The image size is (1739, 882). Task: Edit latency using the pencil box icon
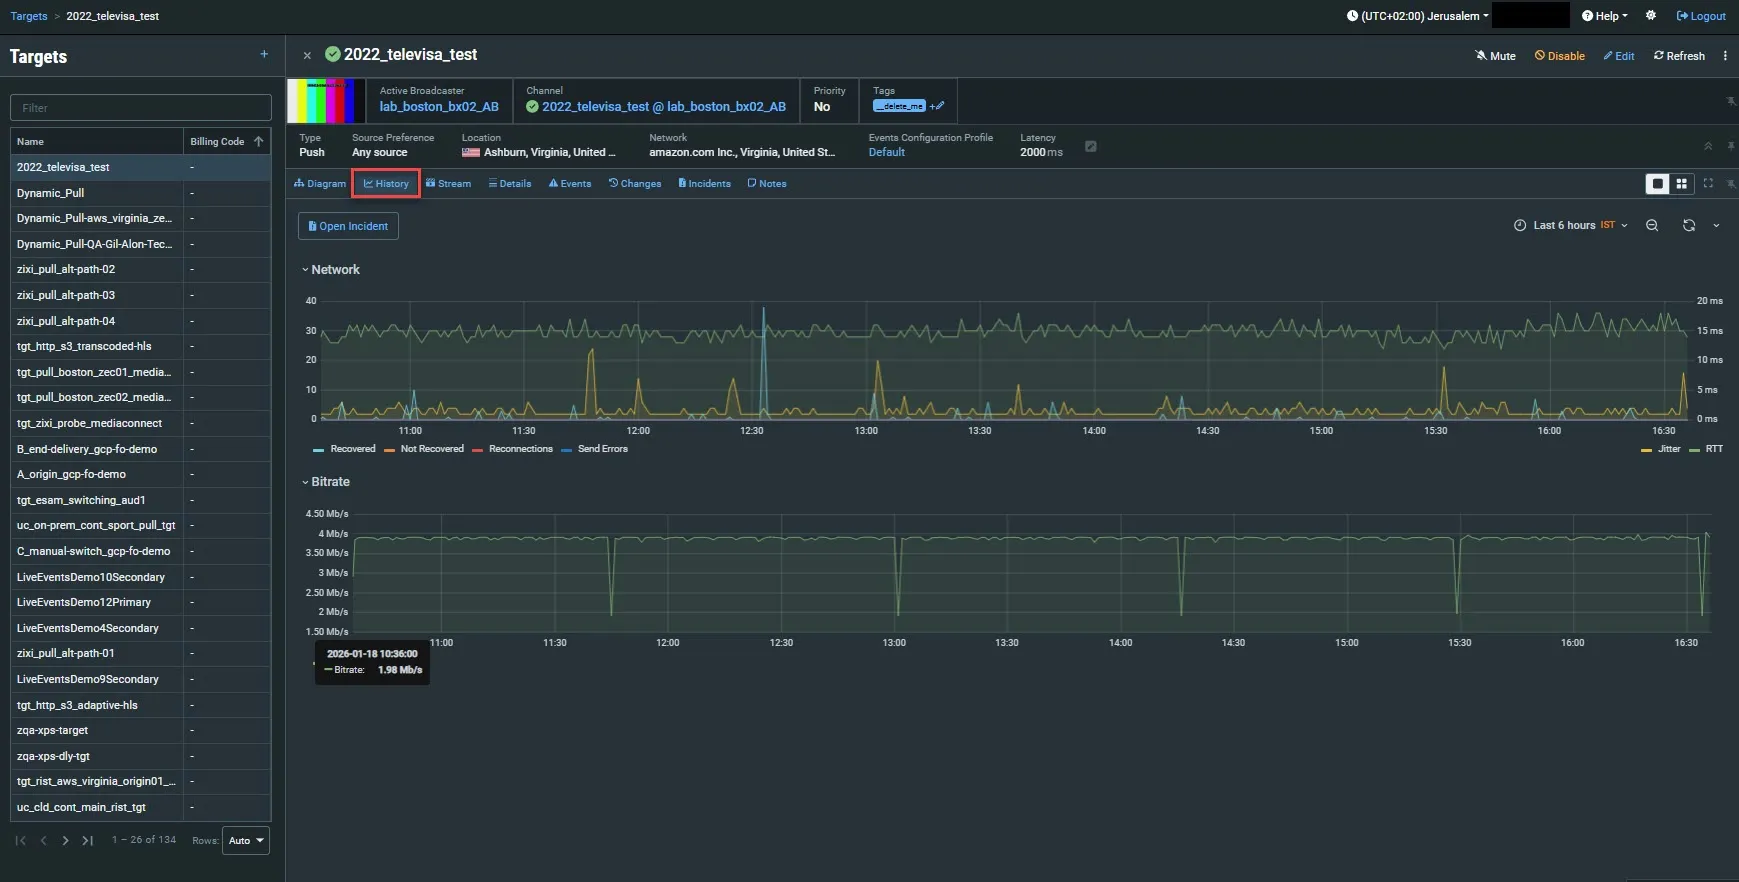tap(1091, 146)
